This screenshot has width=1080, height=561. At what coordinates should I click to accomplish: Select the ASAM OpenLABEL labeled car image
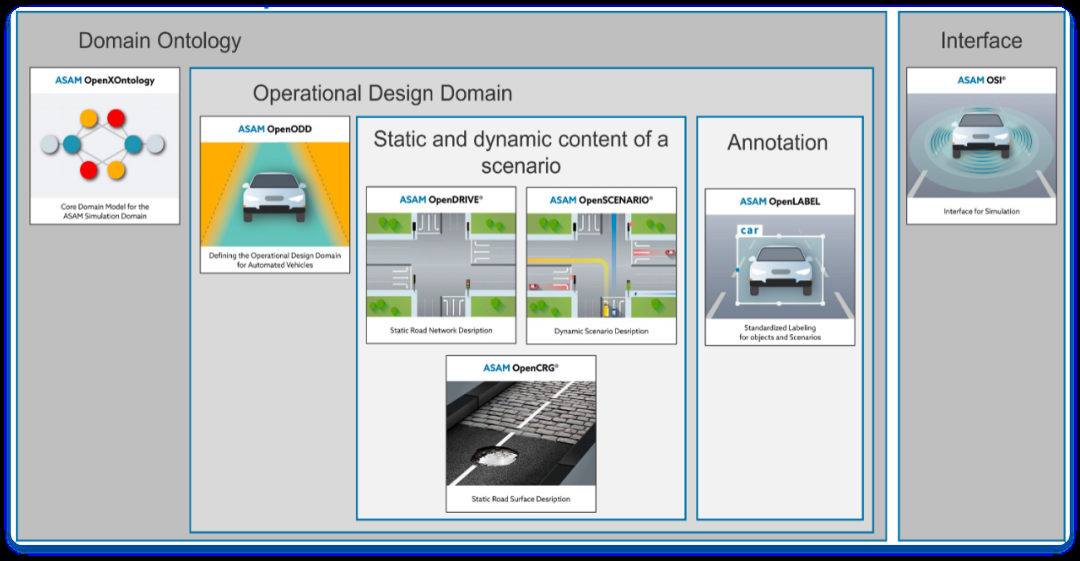pyautogui.click(x=780, y=267)
